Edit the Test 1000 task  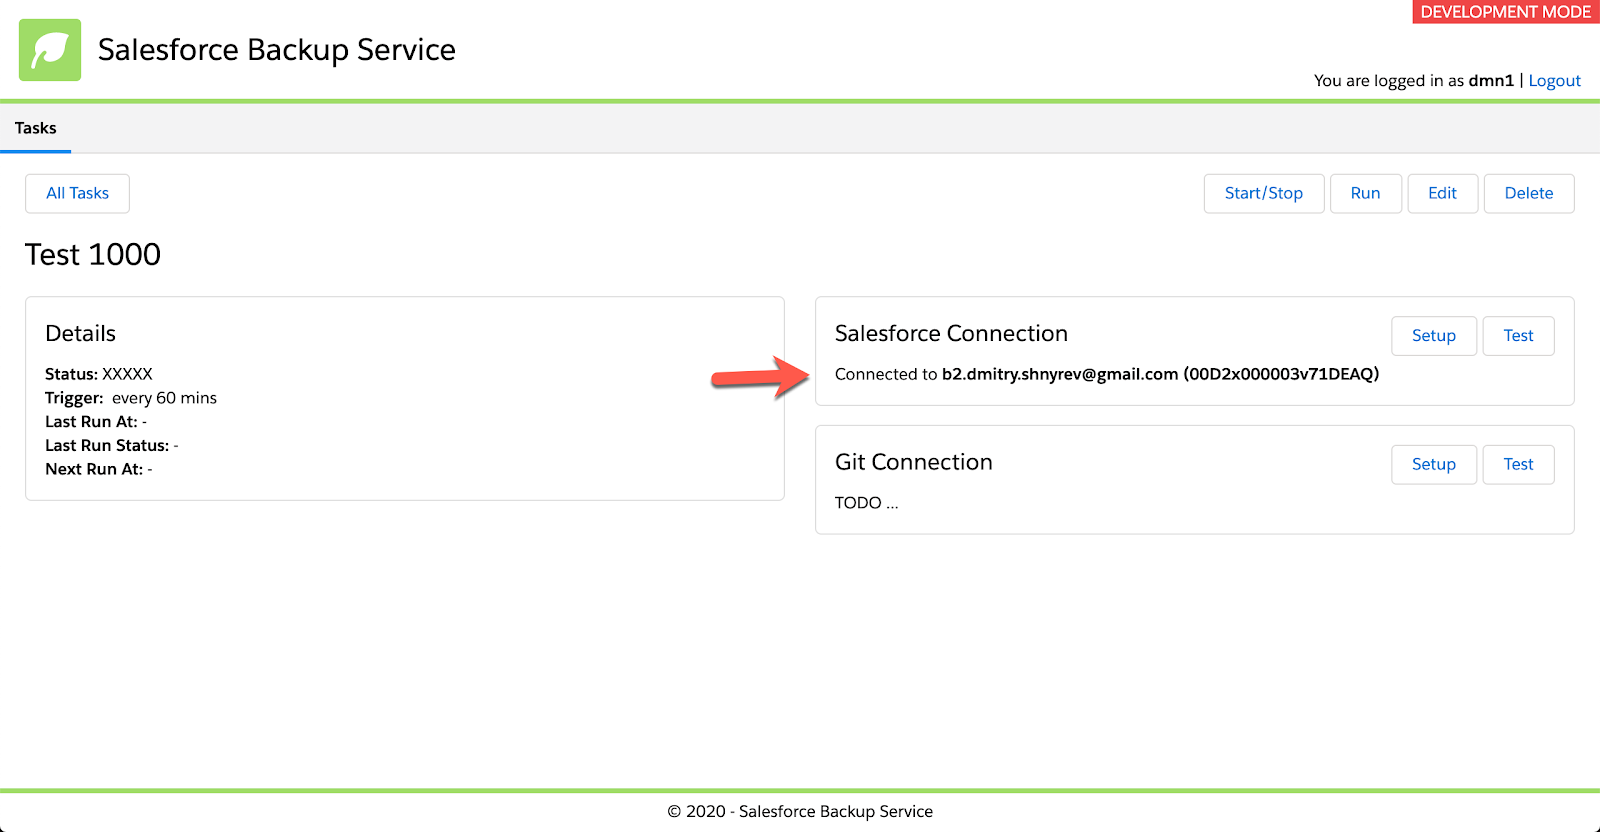[x=1442, y=193]
